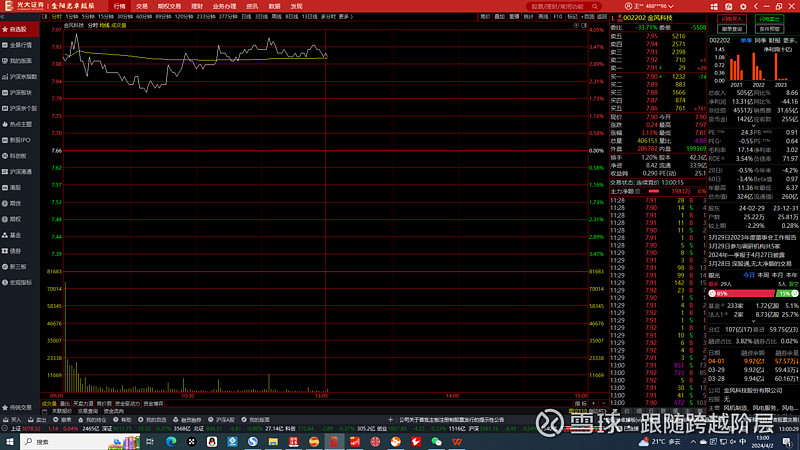Expand 更多 chart period options

345,17
